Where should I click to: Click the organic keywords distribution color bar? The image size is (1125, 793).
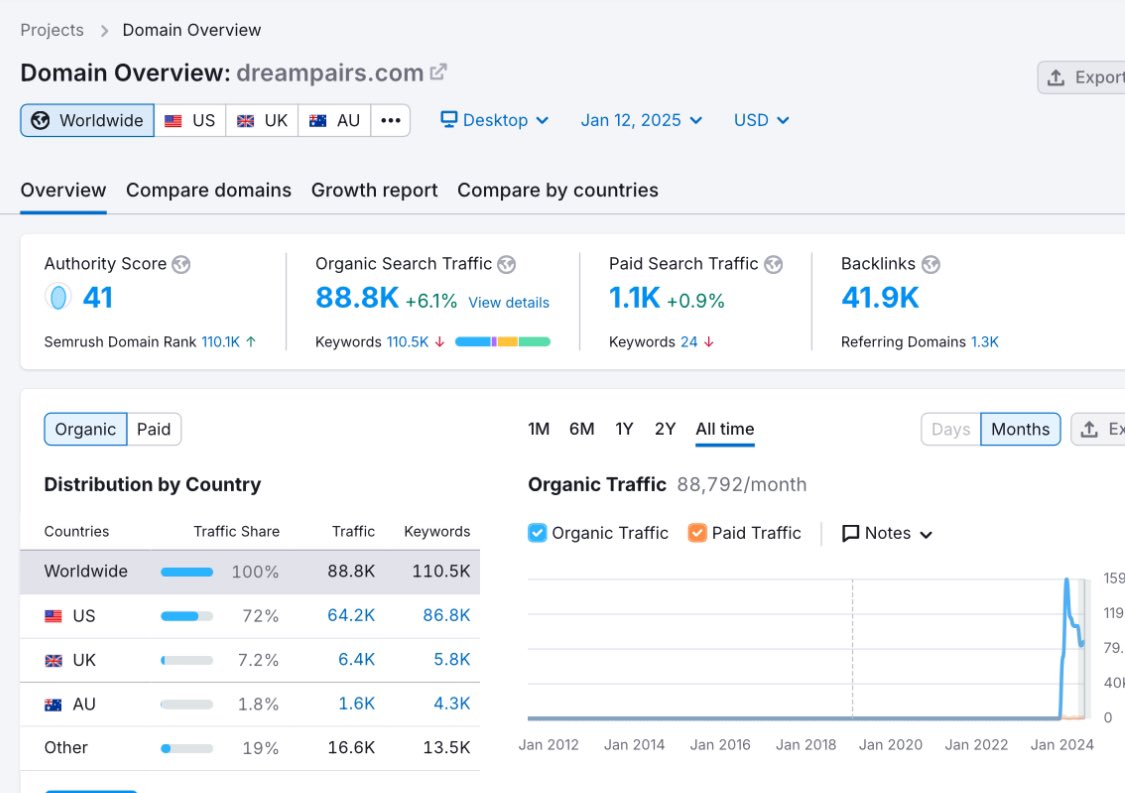pyautogui.click(x=502, y=342)
